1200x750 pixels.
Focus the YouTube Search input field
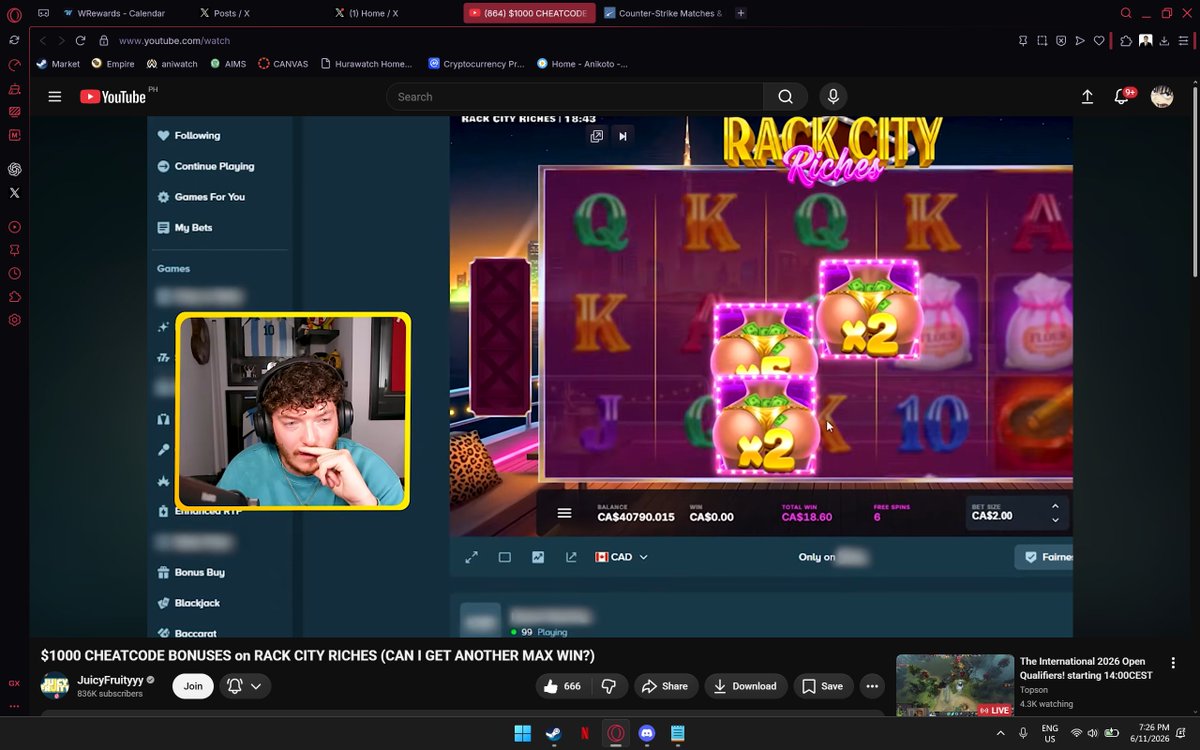(575, 97)
